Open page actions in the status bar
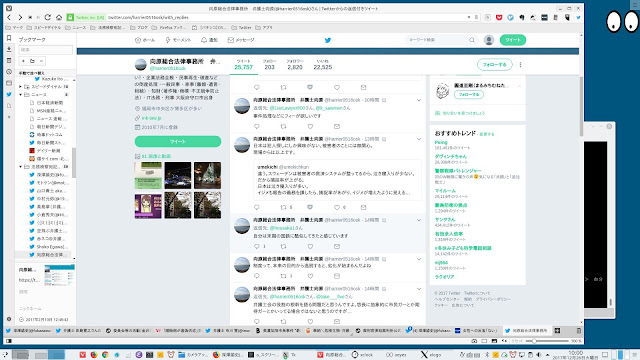The image size is (640, 360). click(505, 341)
